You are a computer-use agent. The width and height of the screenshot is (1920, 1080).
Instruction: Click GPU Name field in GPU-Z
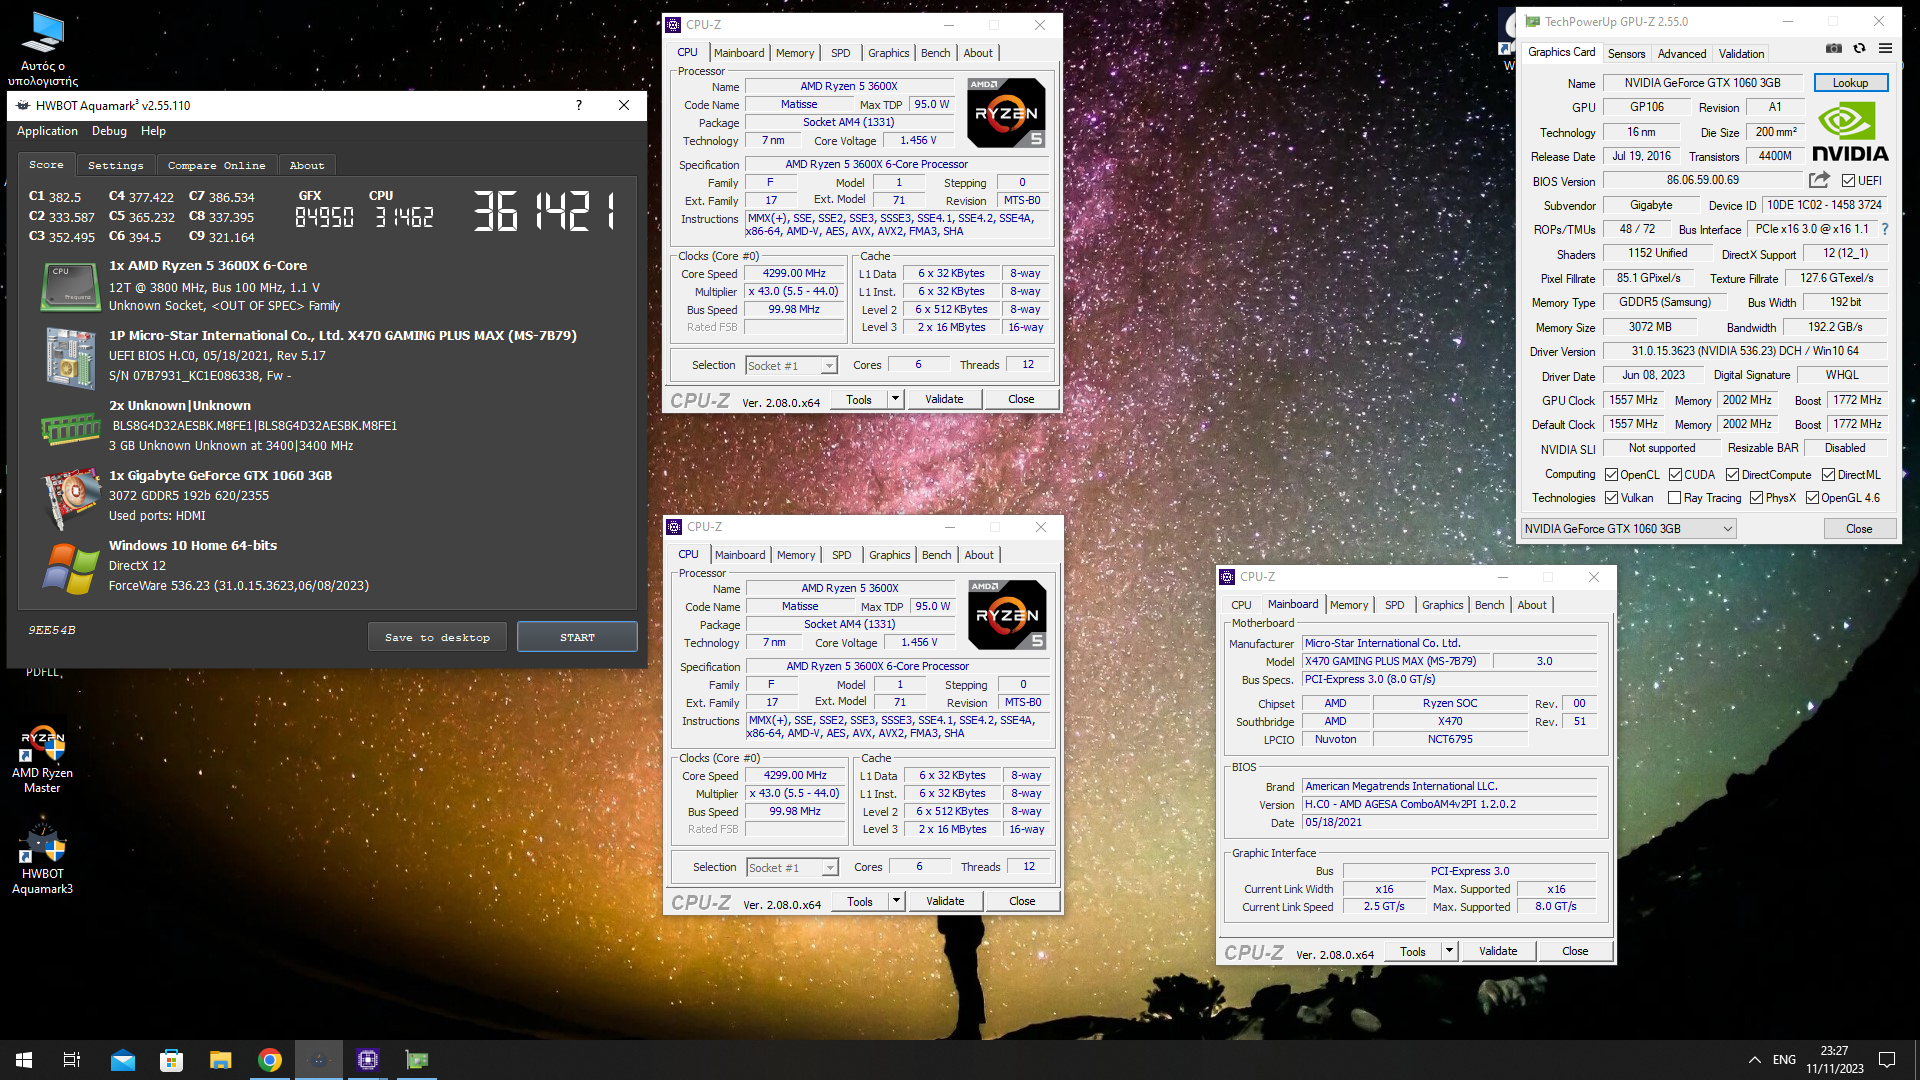coord(1702,83)
